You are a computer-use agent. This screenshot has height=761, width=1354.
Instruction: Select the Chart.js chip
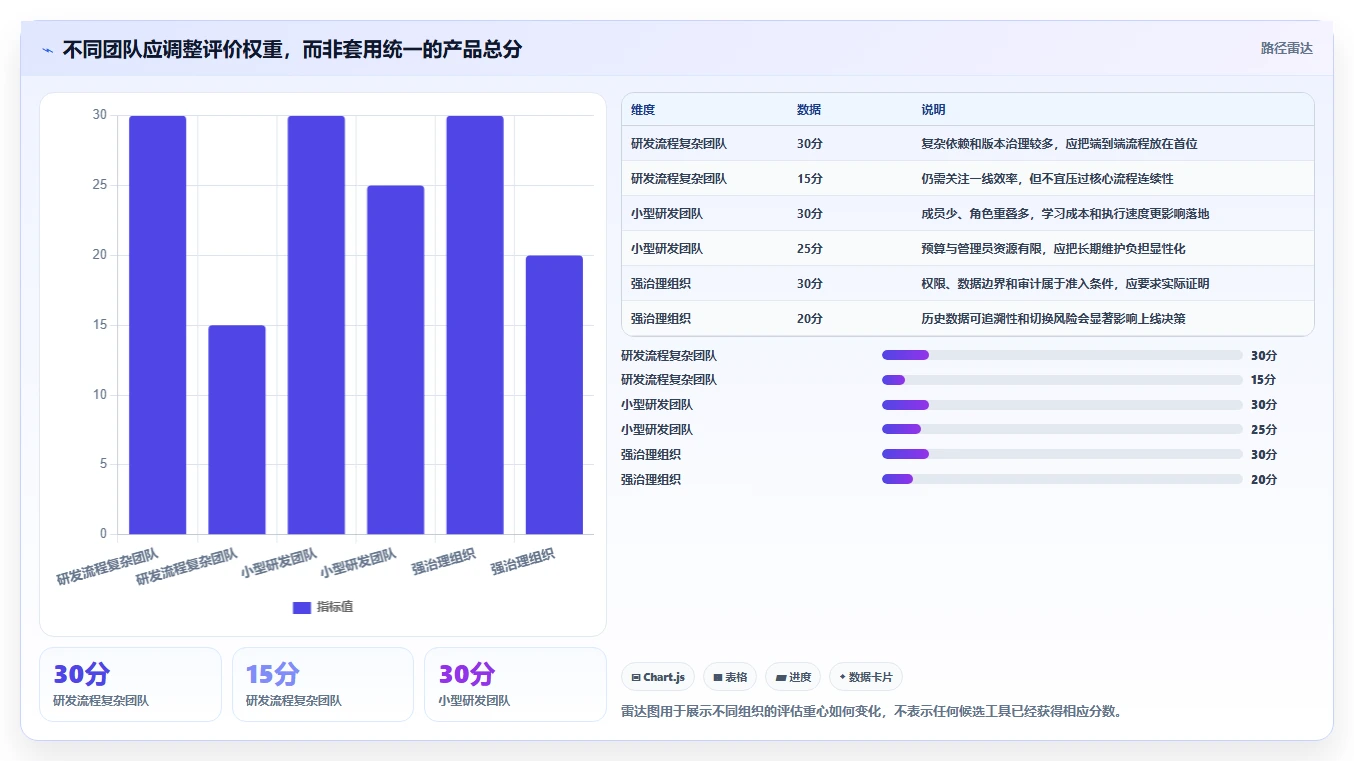658,677
